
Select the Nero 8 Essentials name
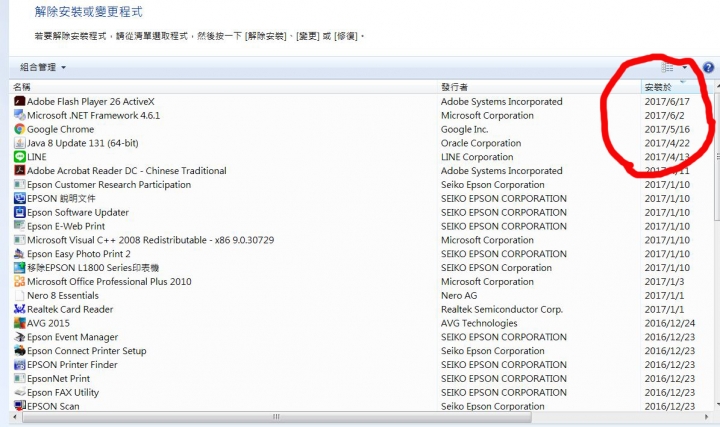click(x=63, y=295)
